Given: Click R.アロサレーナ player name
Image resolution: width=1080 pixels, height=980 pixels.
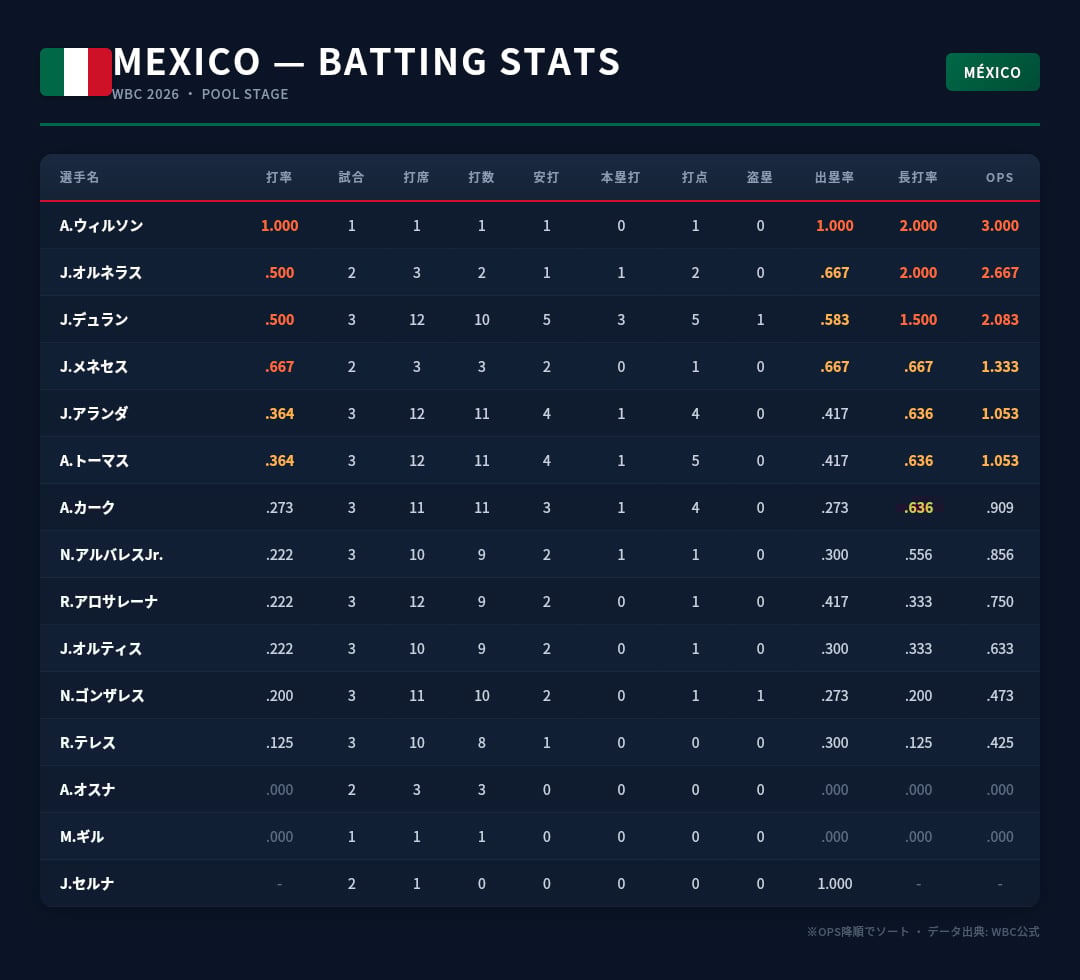Looking at the screenshot, I should (x=108, y=602).
